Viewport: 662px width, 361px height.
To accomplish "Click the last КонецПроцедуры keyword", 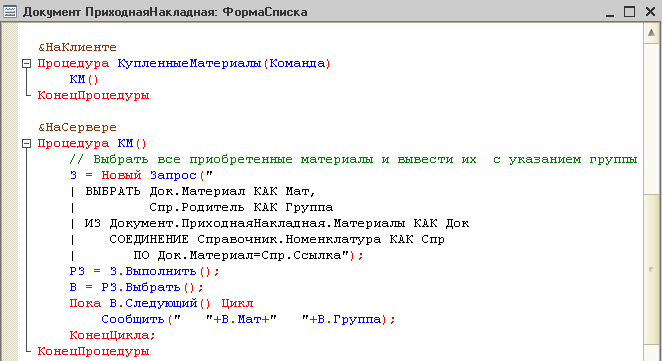I will [x=93, y=352].
